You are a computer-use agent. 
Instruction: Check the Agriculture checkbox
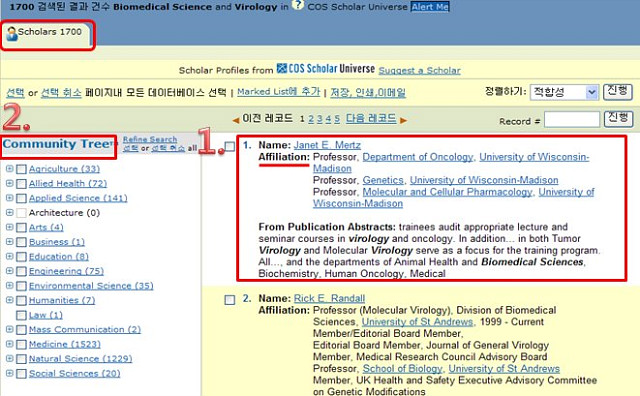[x=21, y=169]
